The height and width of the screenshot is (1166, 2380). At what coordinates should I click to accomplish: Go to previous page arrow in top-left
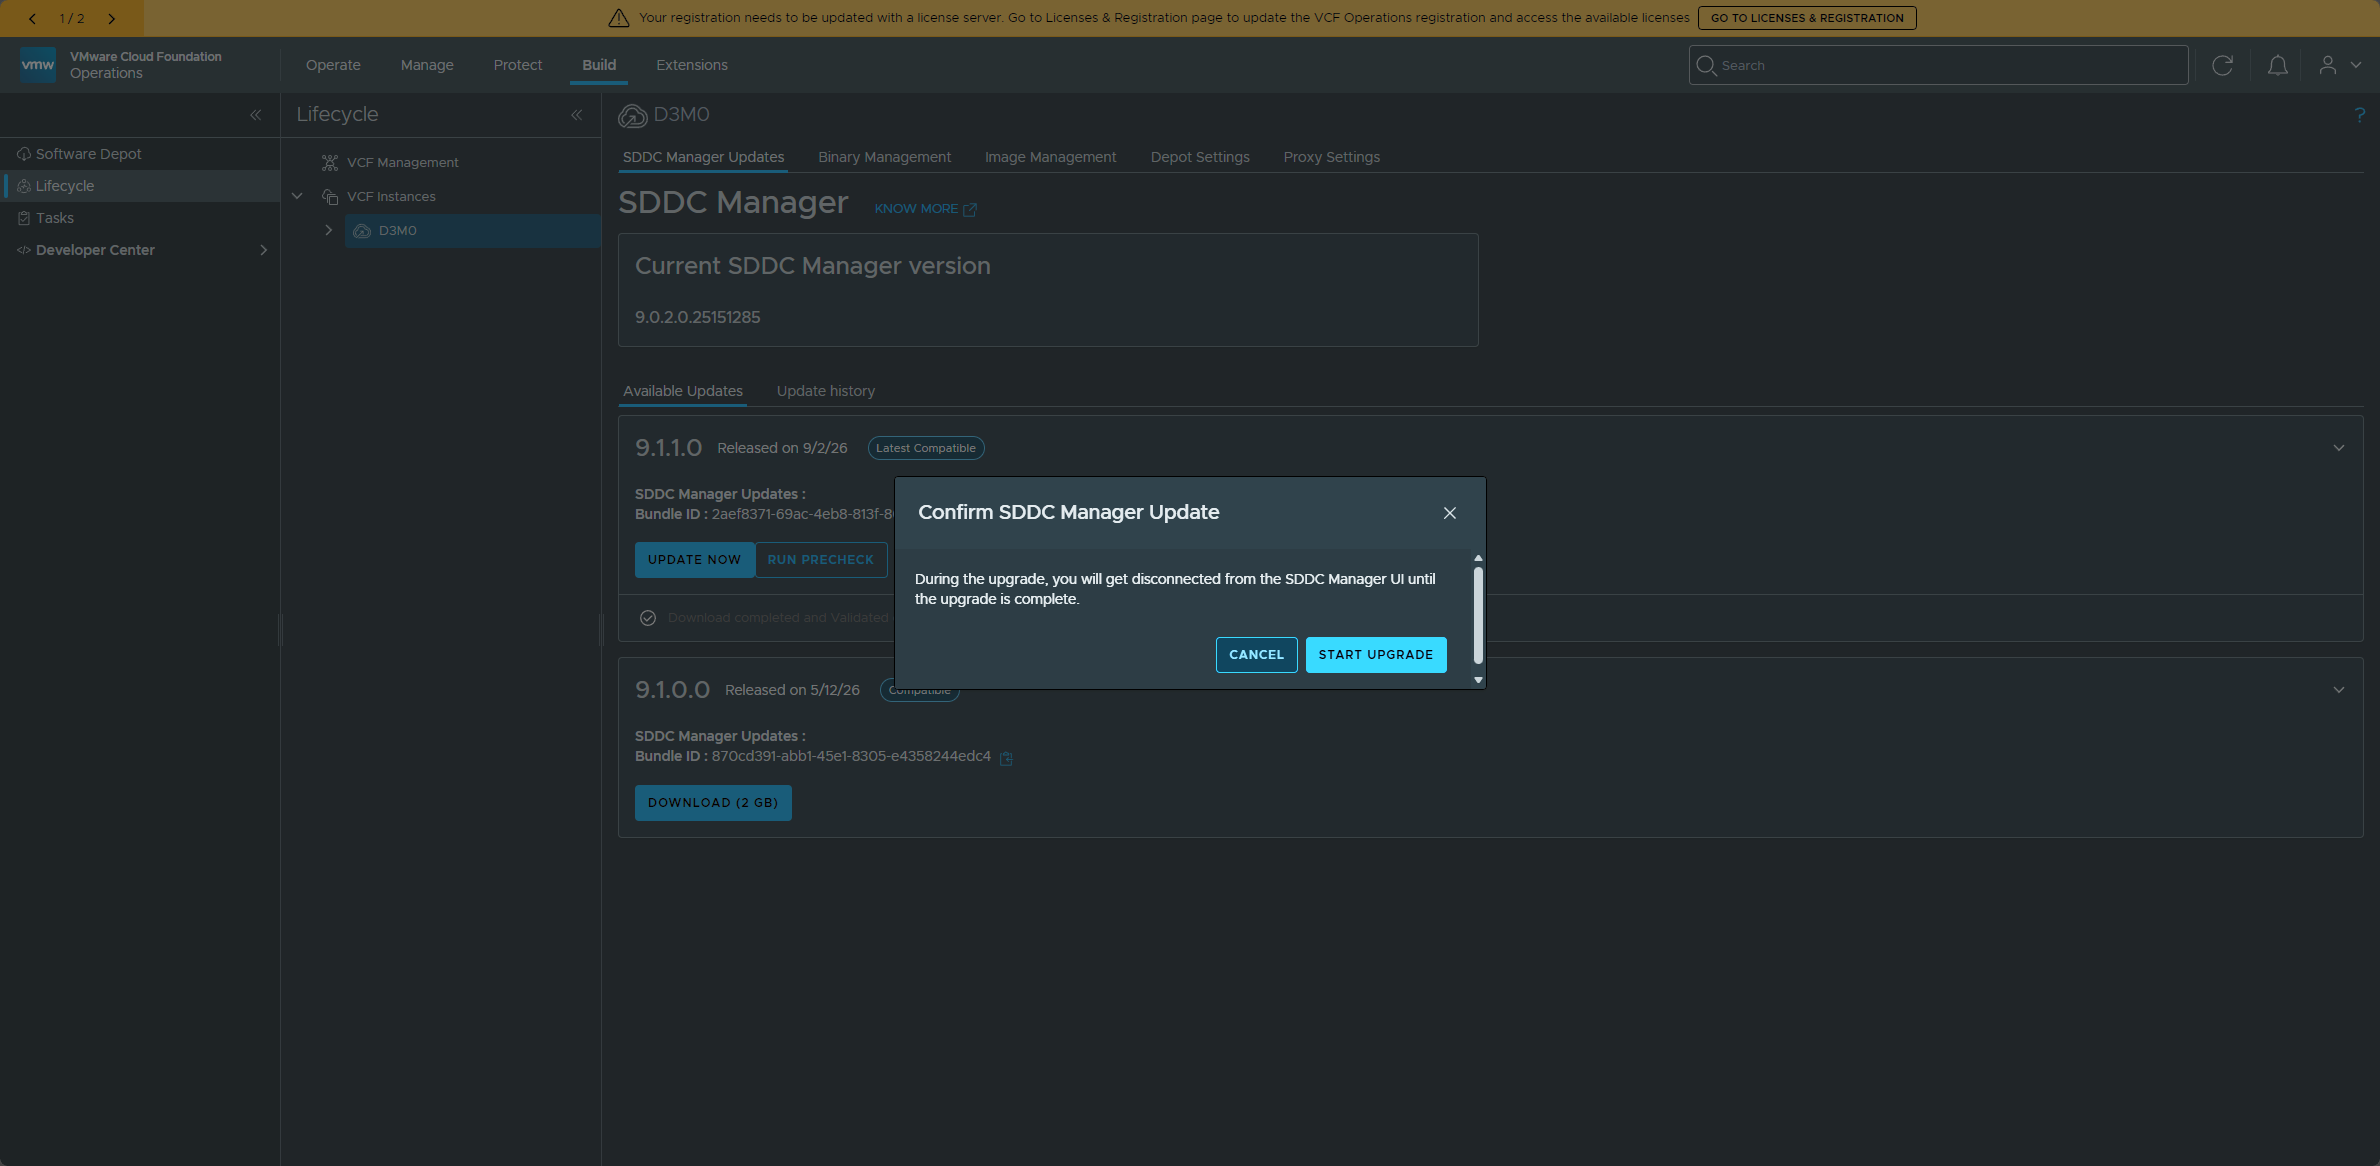pyautogui.click(x=32, y=18)
